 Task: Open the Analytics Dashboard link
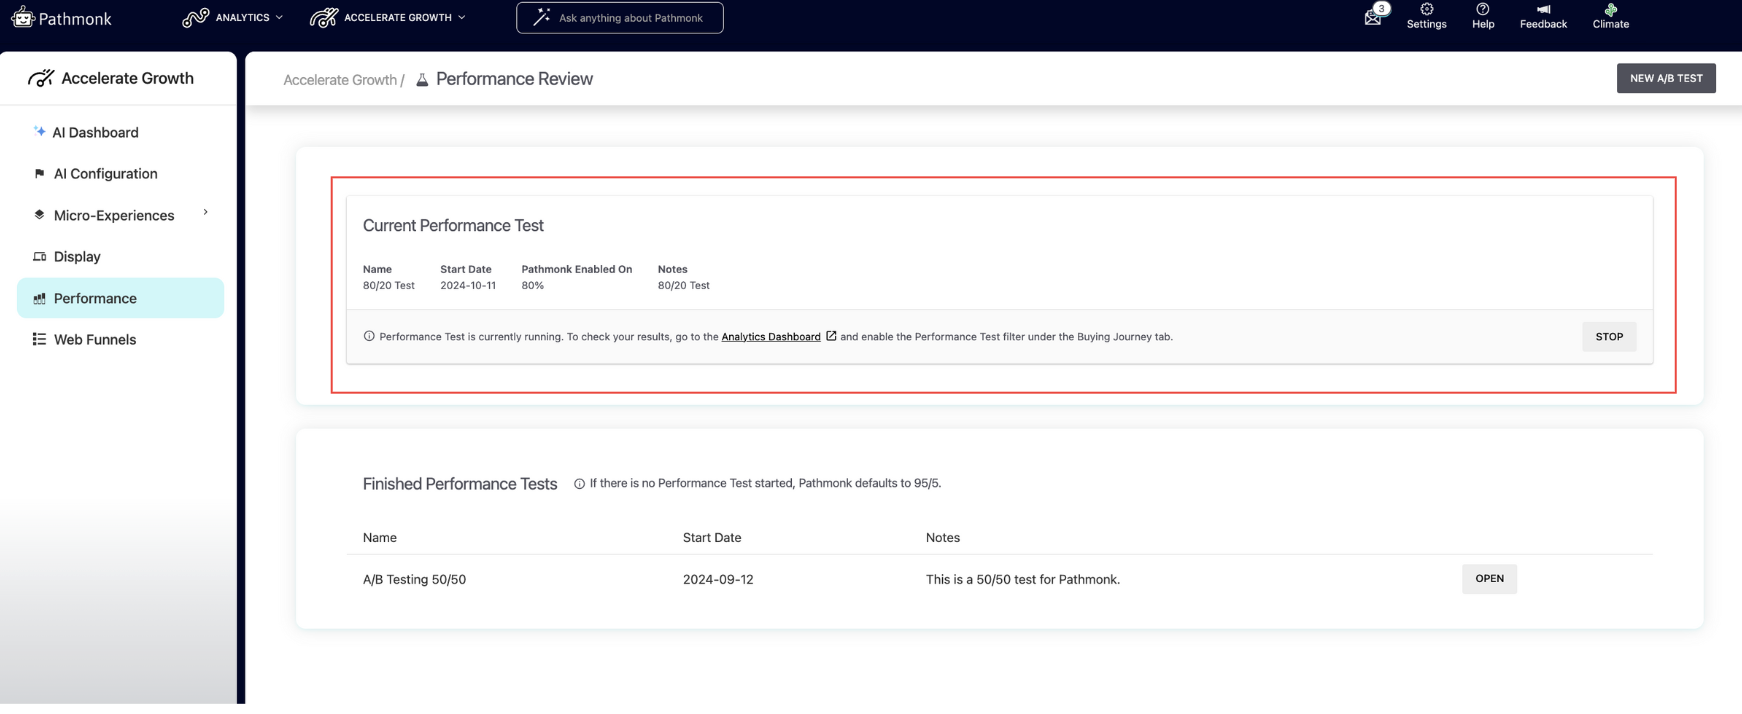[x=771, y=337]
